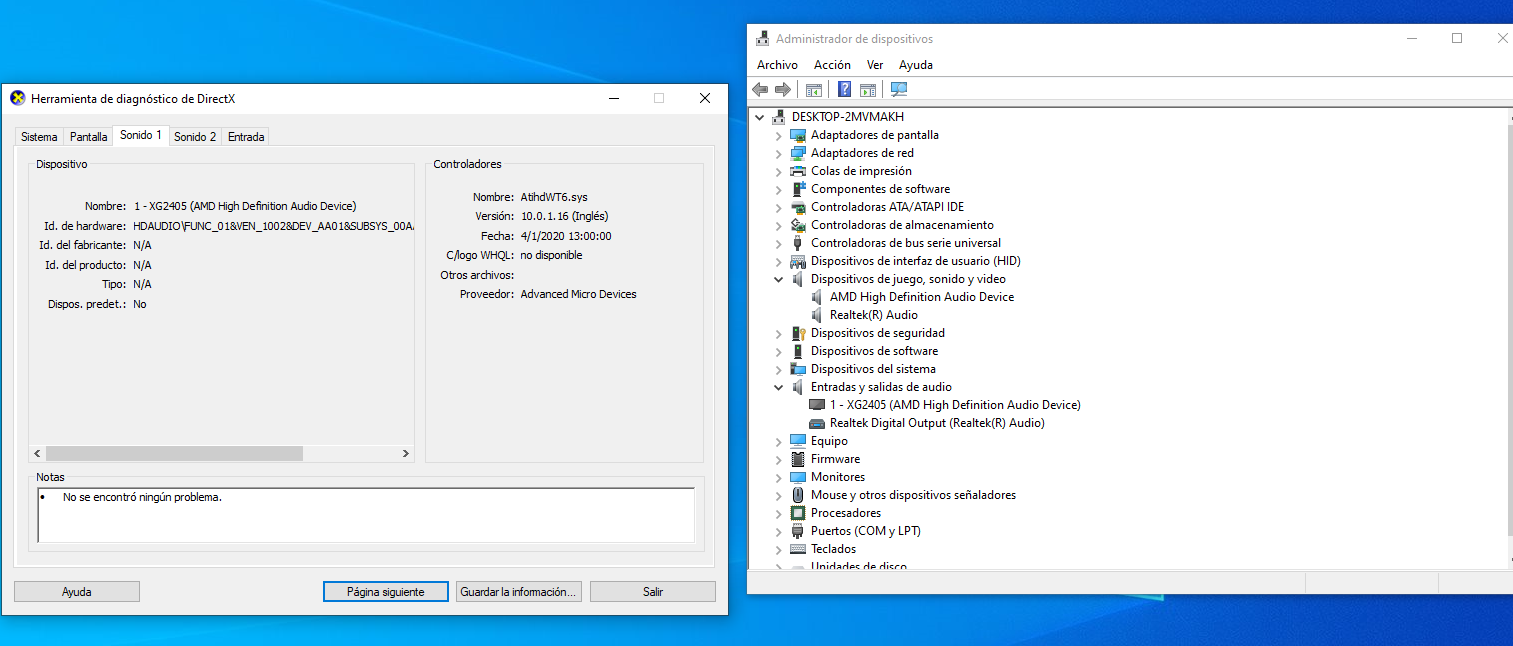The height and width of the screenshot is (646, 1513).
Task: Select AMD High Definition Audio Device entry
Action: tap(921, 297)
